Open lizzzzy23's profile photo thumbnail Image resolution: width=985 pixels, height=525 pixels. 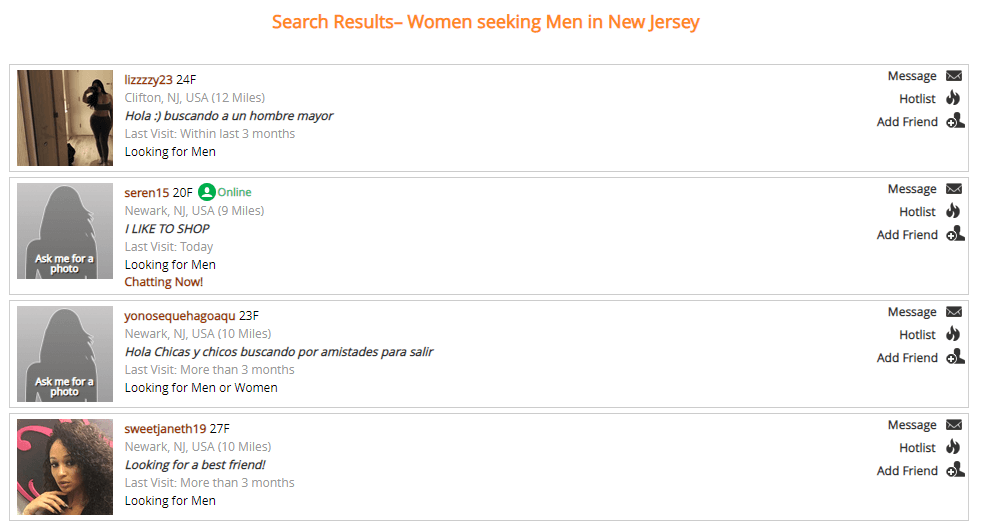pos(65,118)
